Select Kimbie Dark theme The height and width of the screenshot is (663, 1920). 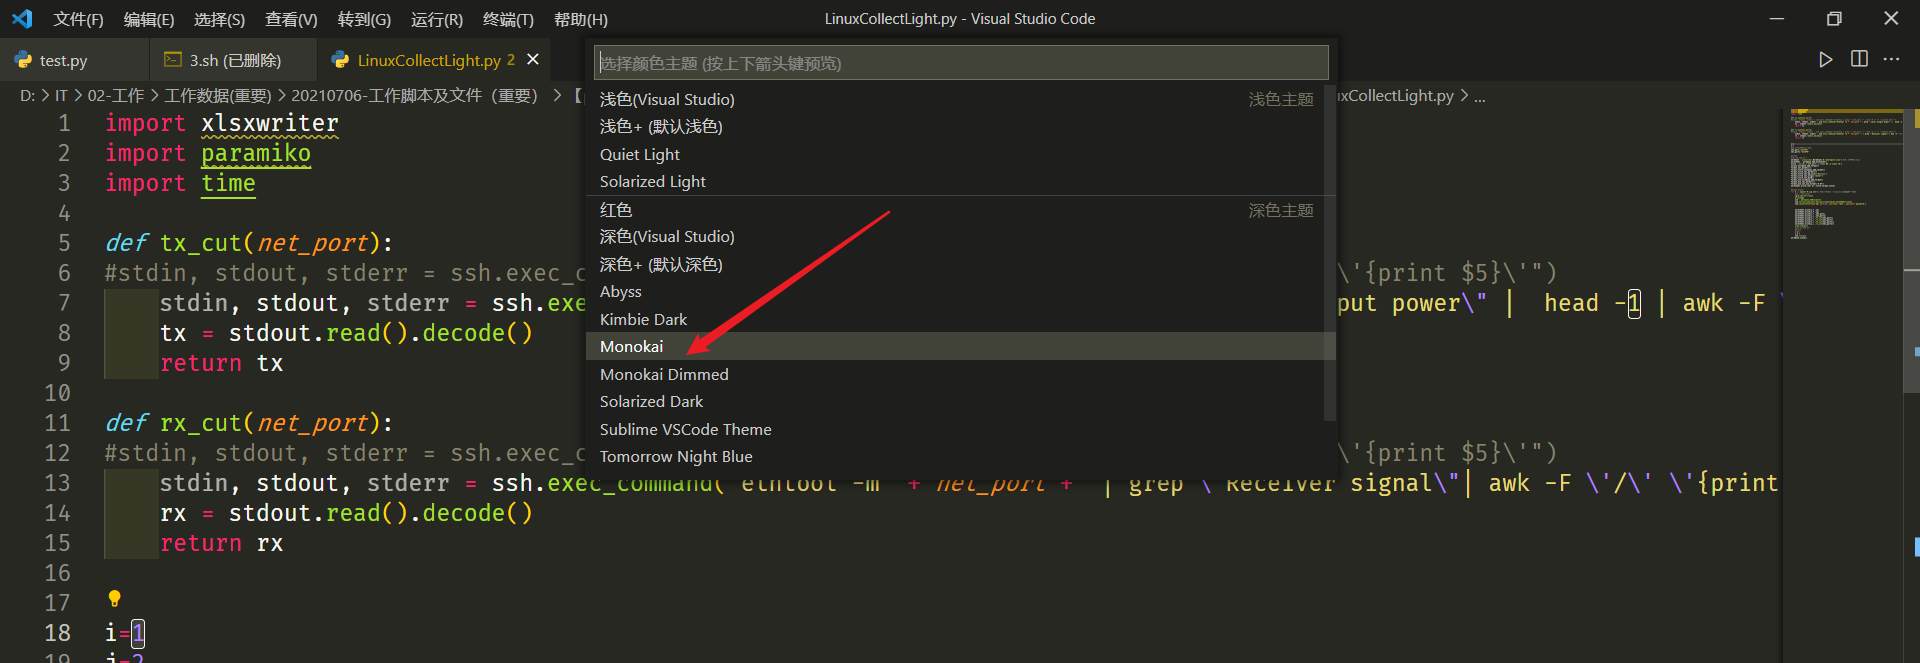[x=960, y=319]
